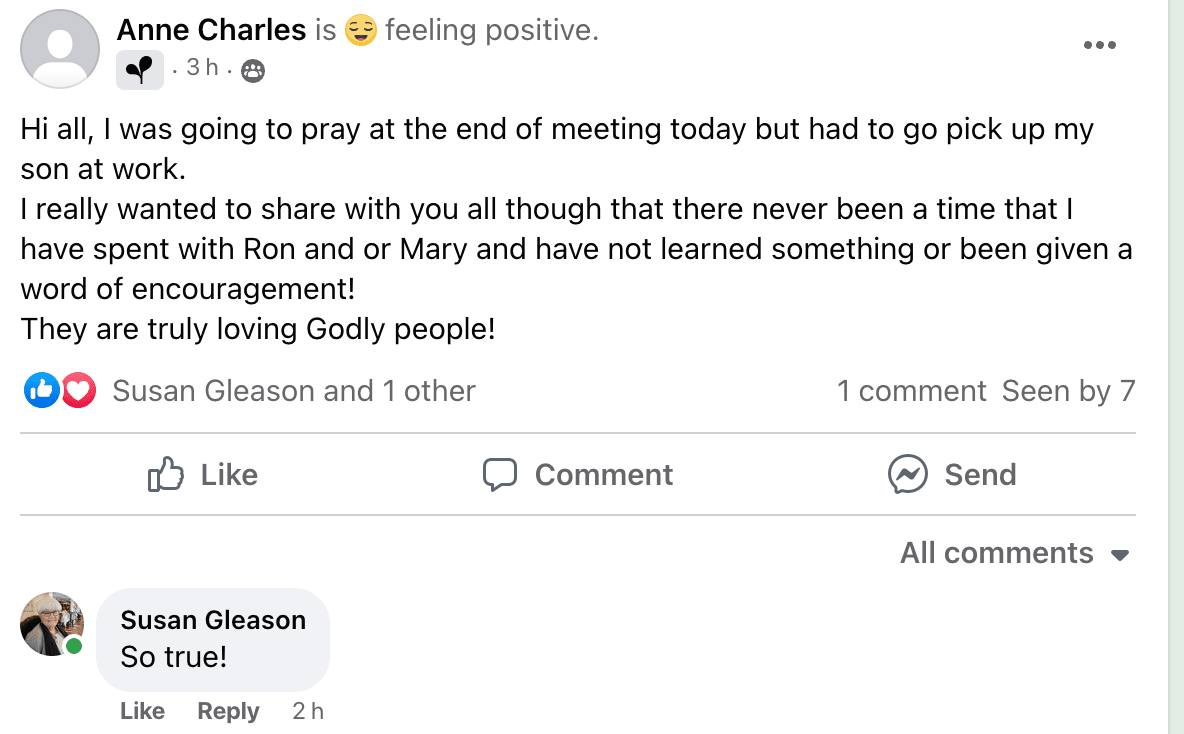
Task: Open Anne Charles author name link
Action: 211,30
